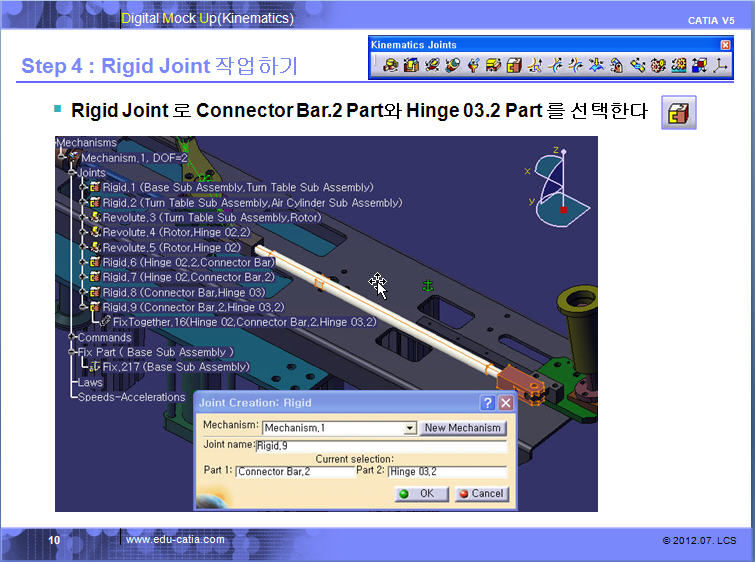Click the New Mechanism button
Image resolution: width=755 pixels, height=562 pixels.
click(x=462, y=428)
